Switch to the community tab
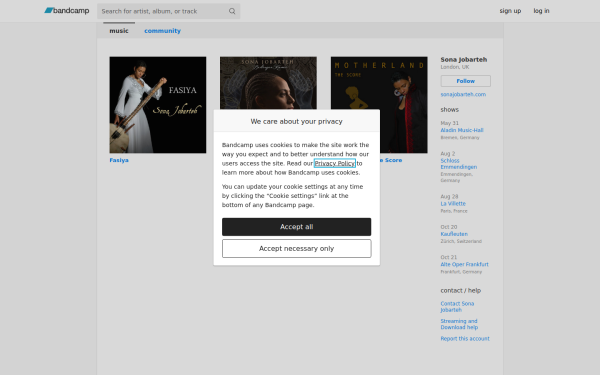This screenshot has width=600, height=375. (162, 31)
